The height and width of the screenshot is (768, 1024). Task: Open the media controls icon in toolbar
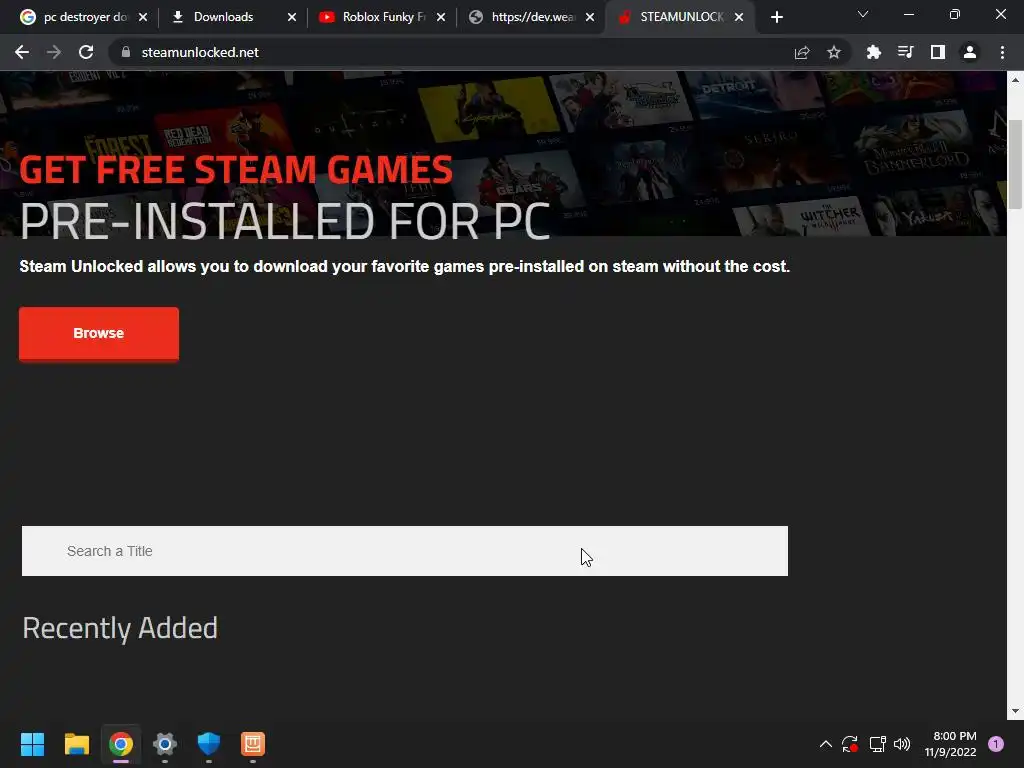pyautogui.click(x=906, y=52)
